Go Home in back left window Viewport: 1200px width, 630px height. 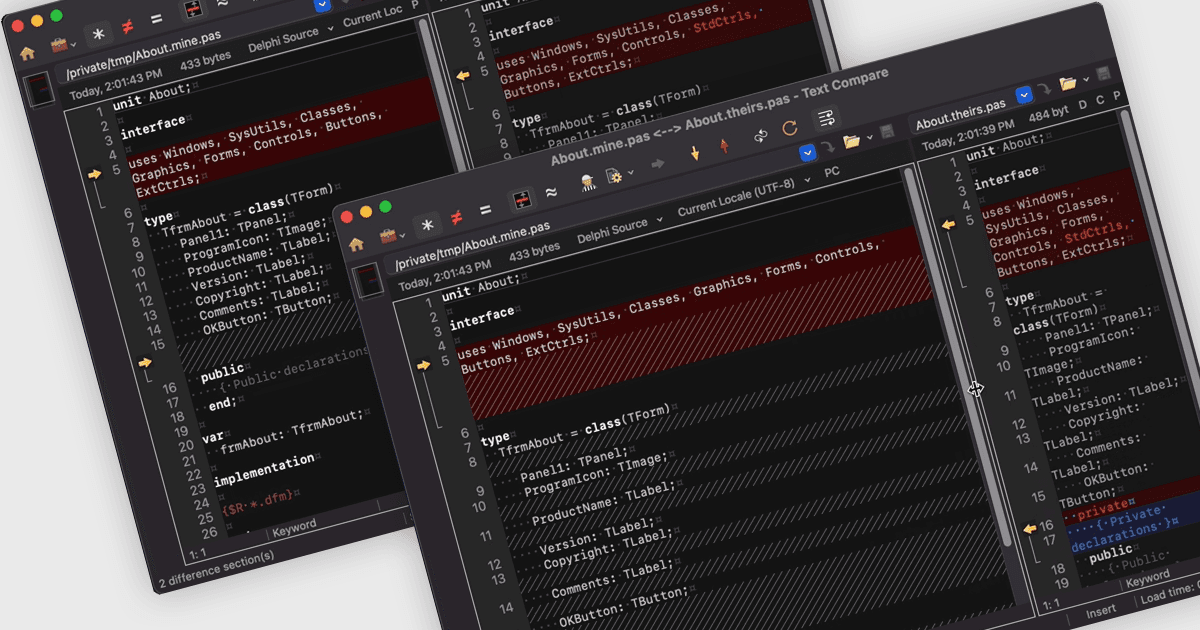click(x=27, y=53)
